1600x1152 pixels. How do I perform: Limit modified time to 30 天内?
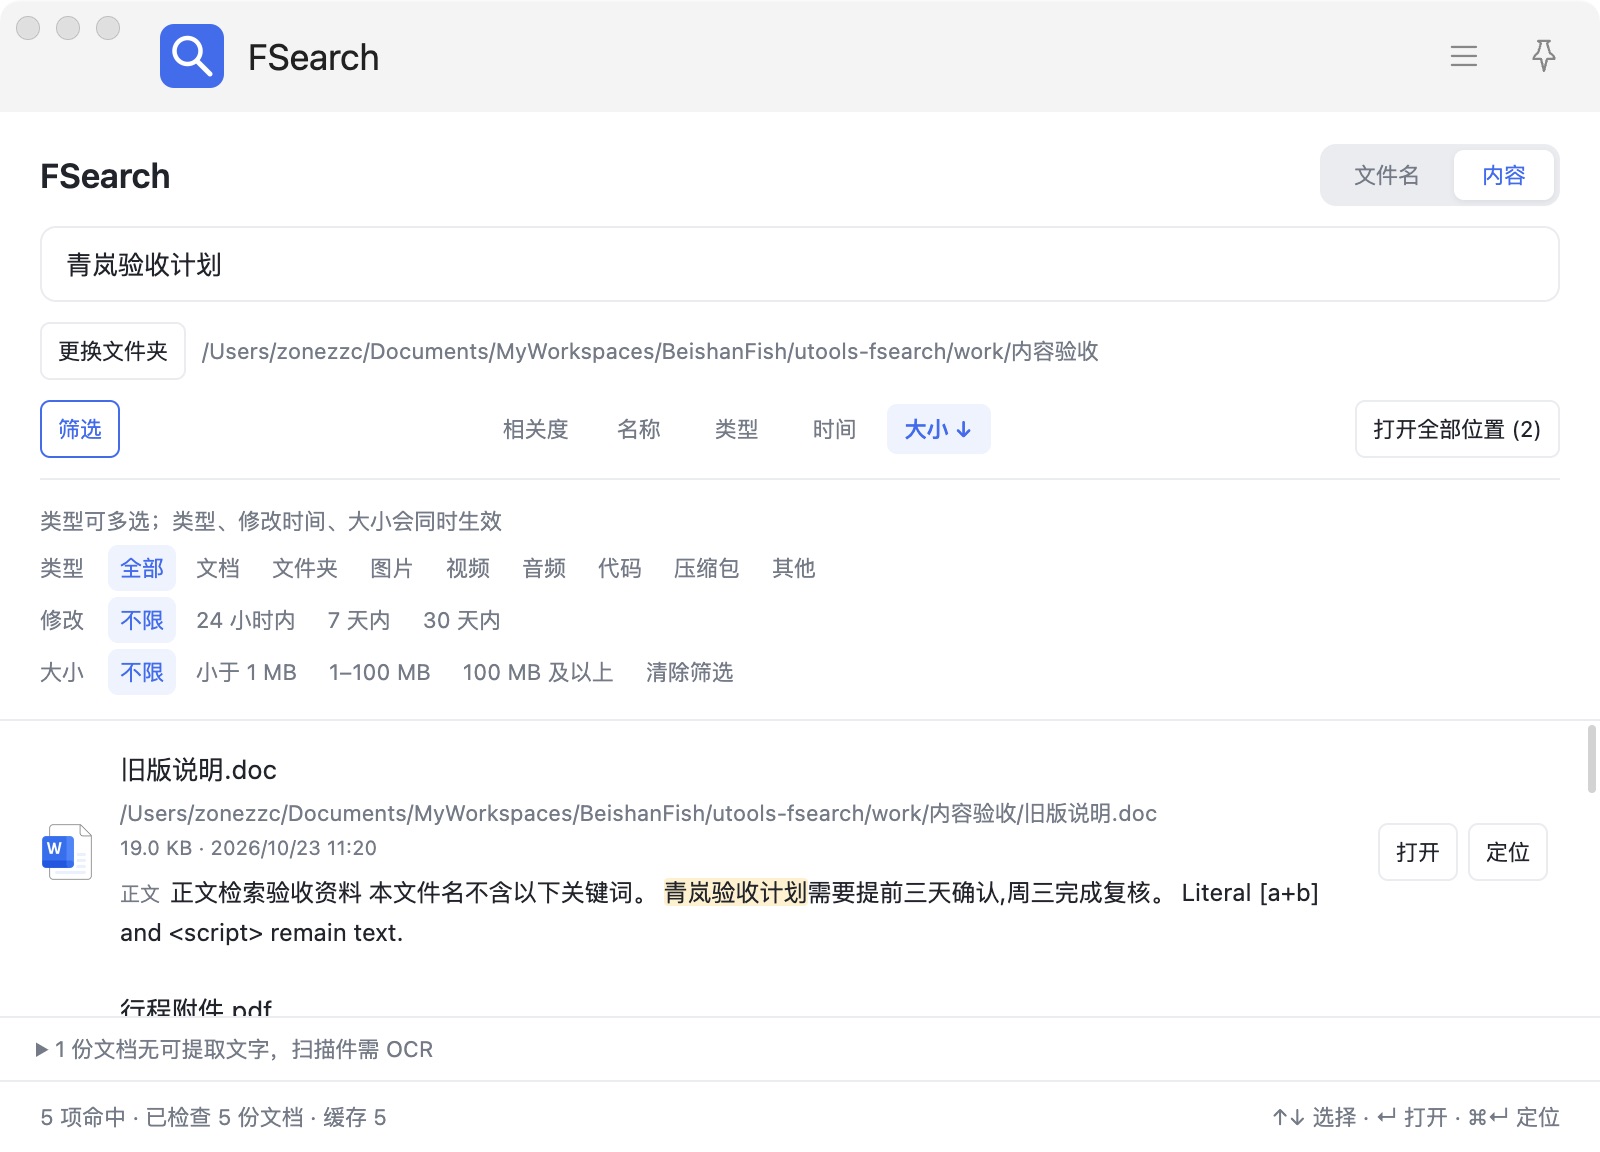[462, 620]
